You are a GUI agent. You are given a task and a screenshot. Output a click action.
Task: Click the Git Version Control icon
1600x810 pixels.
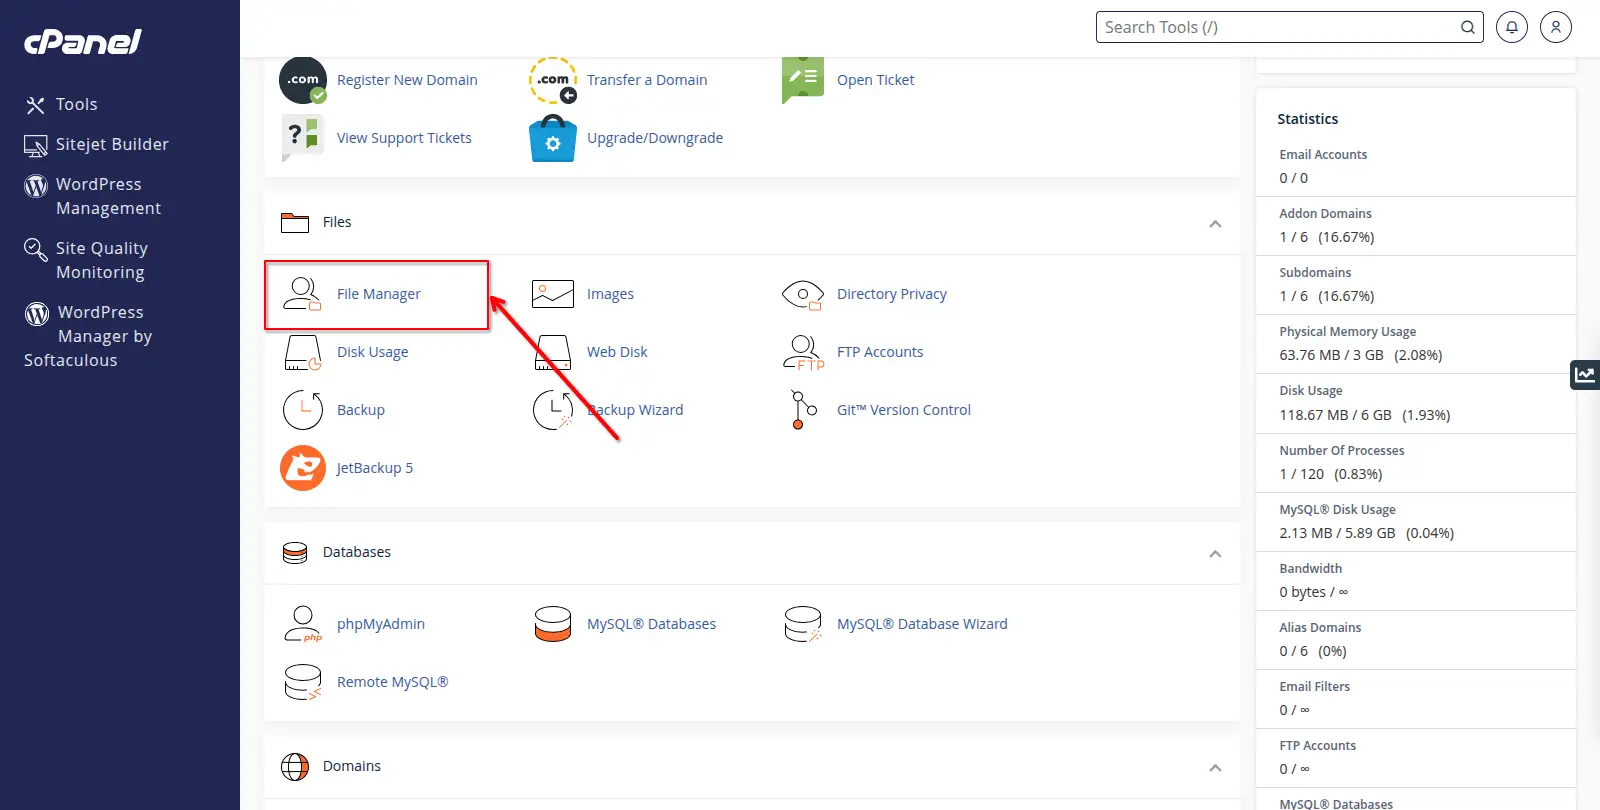click(802, 410)
